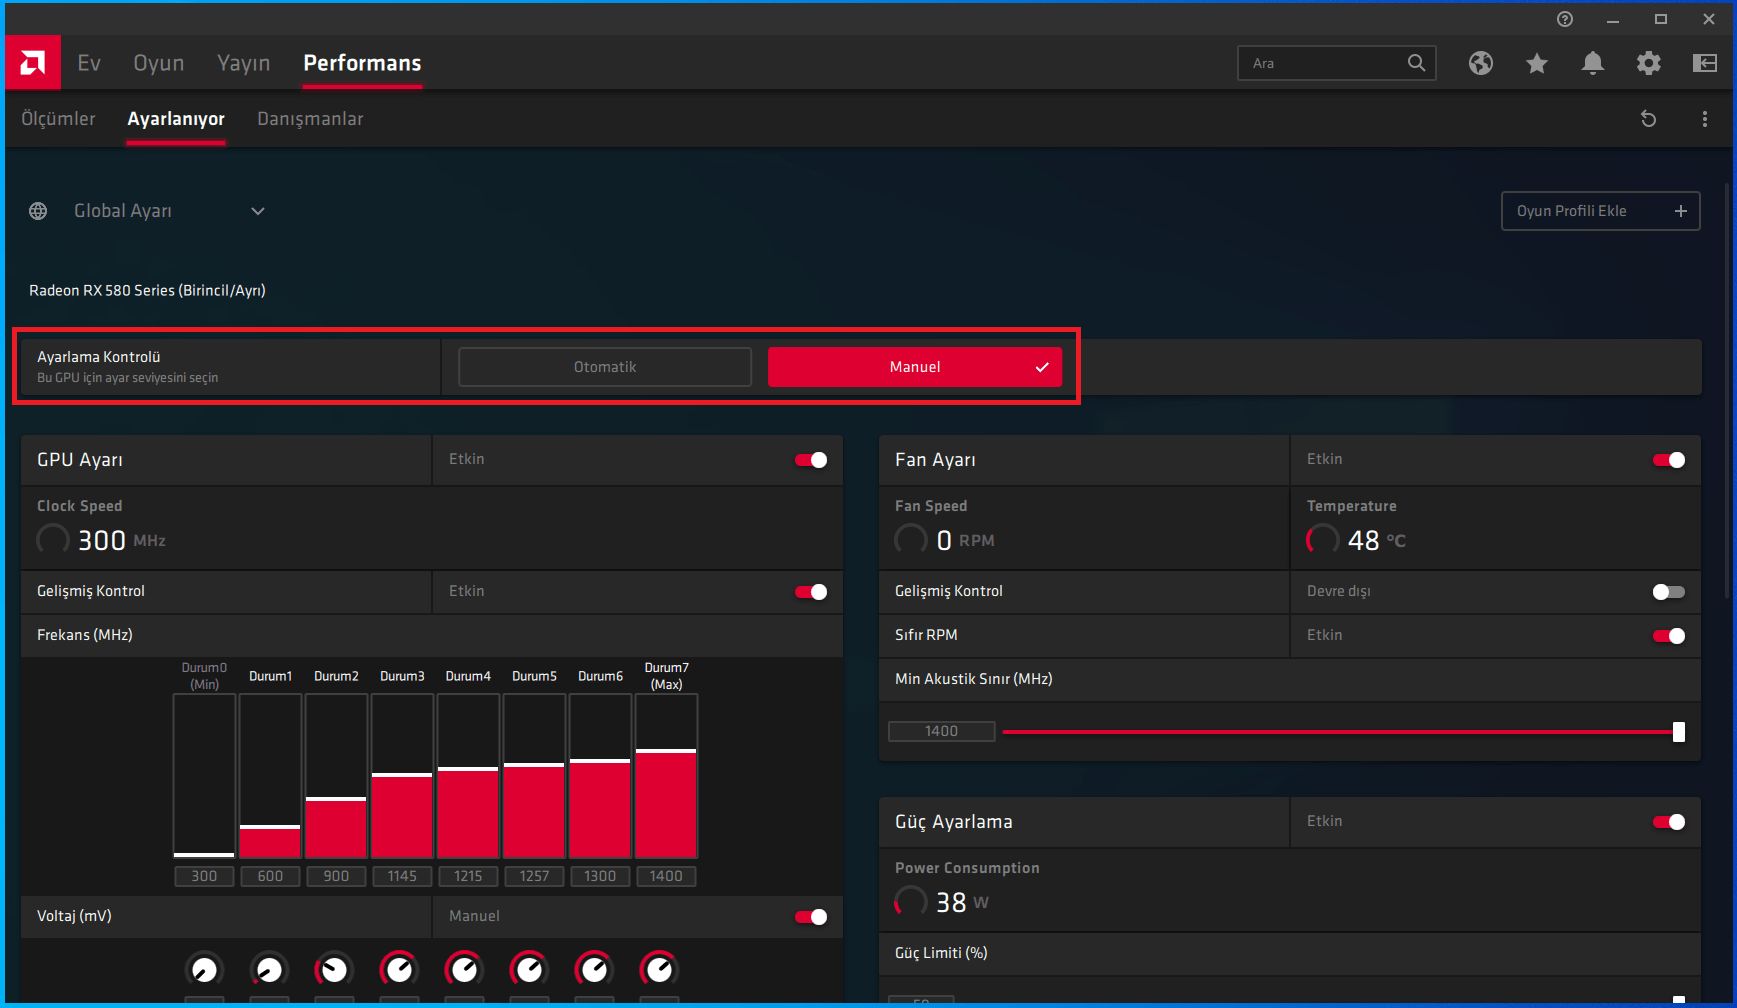Image resolution: width=1737 pixels, height=1008 pixels.
Task: Toggle the sidebar panel icon
Action: click(x=1704, y=63)
